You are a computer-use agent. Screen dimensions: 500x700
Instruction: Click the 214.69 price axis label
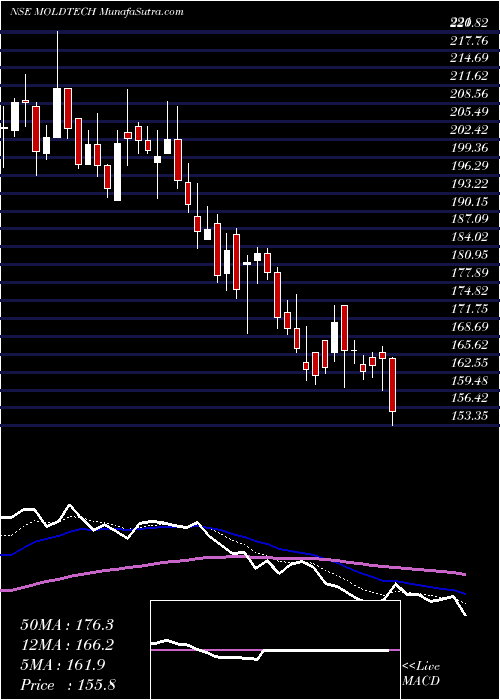pos(469,58)
